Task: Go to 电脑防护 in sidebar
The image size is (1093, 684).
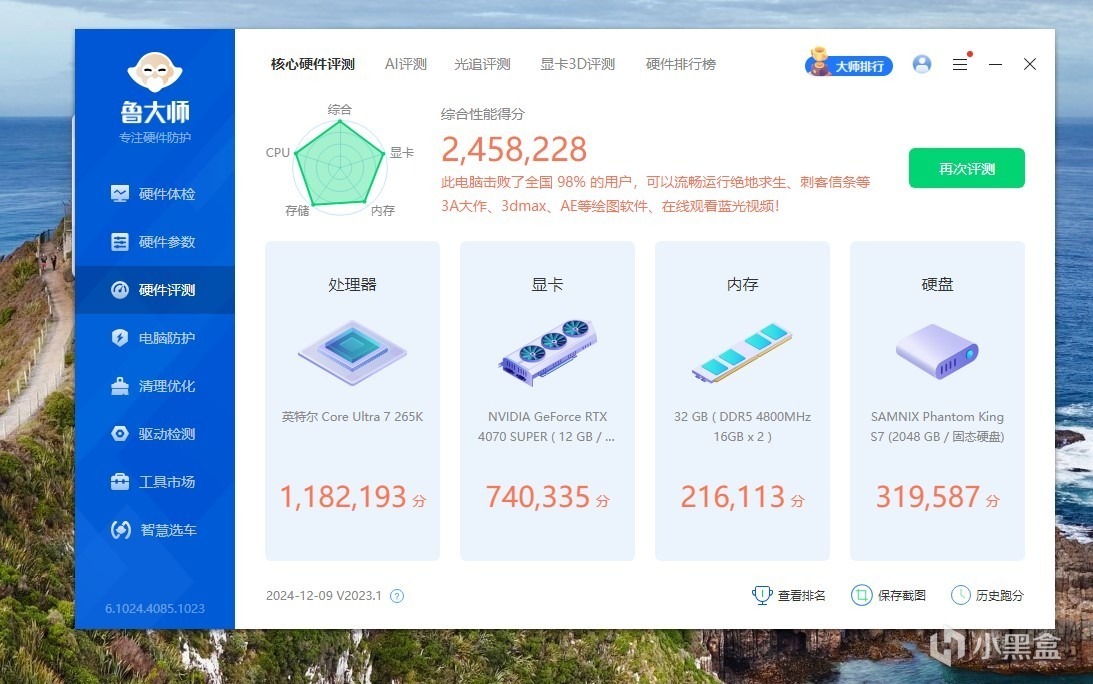Action: 155,338
